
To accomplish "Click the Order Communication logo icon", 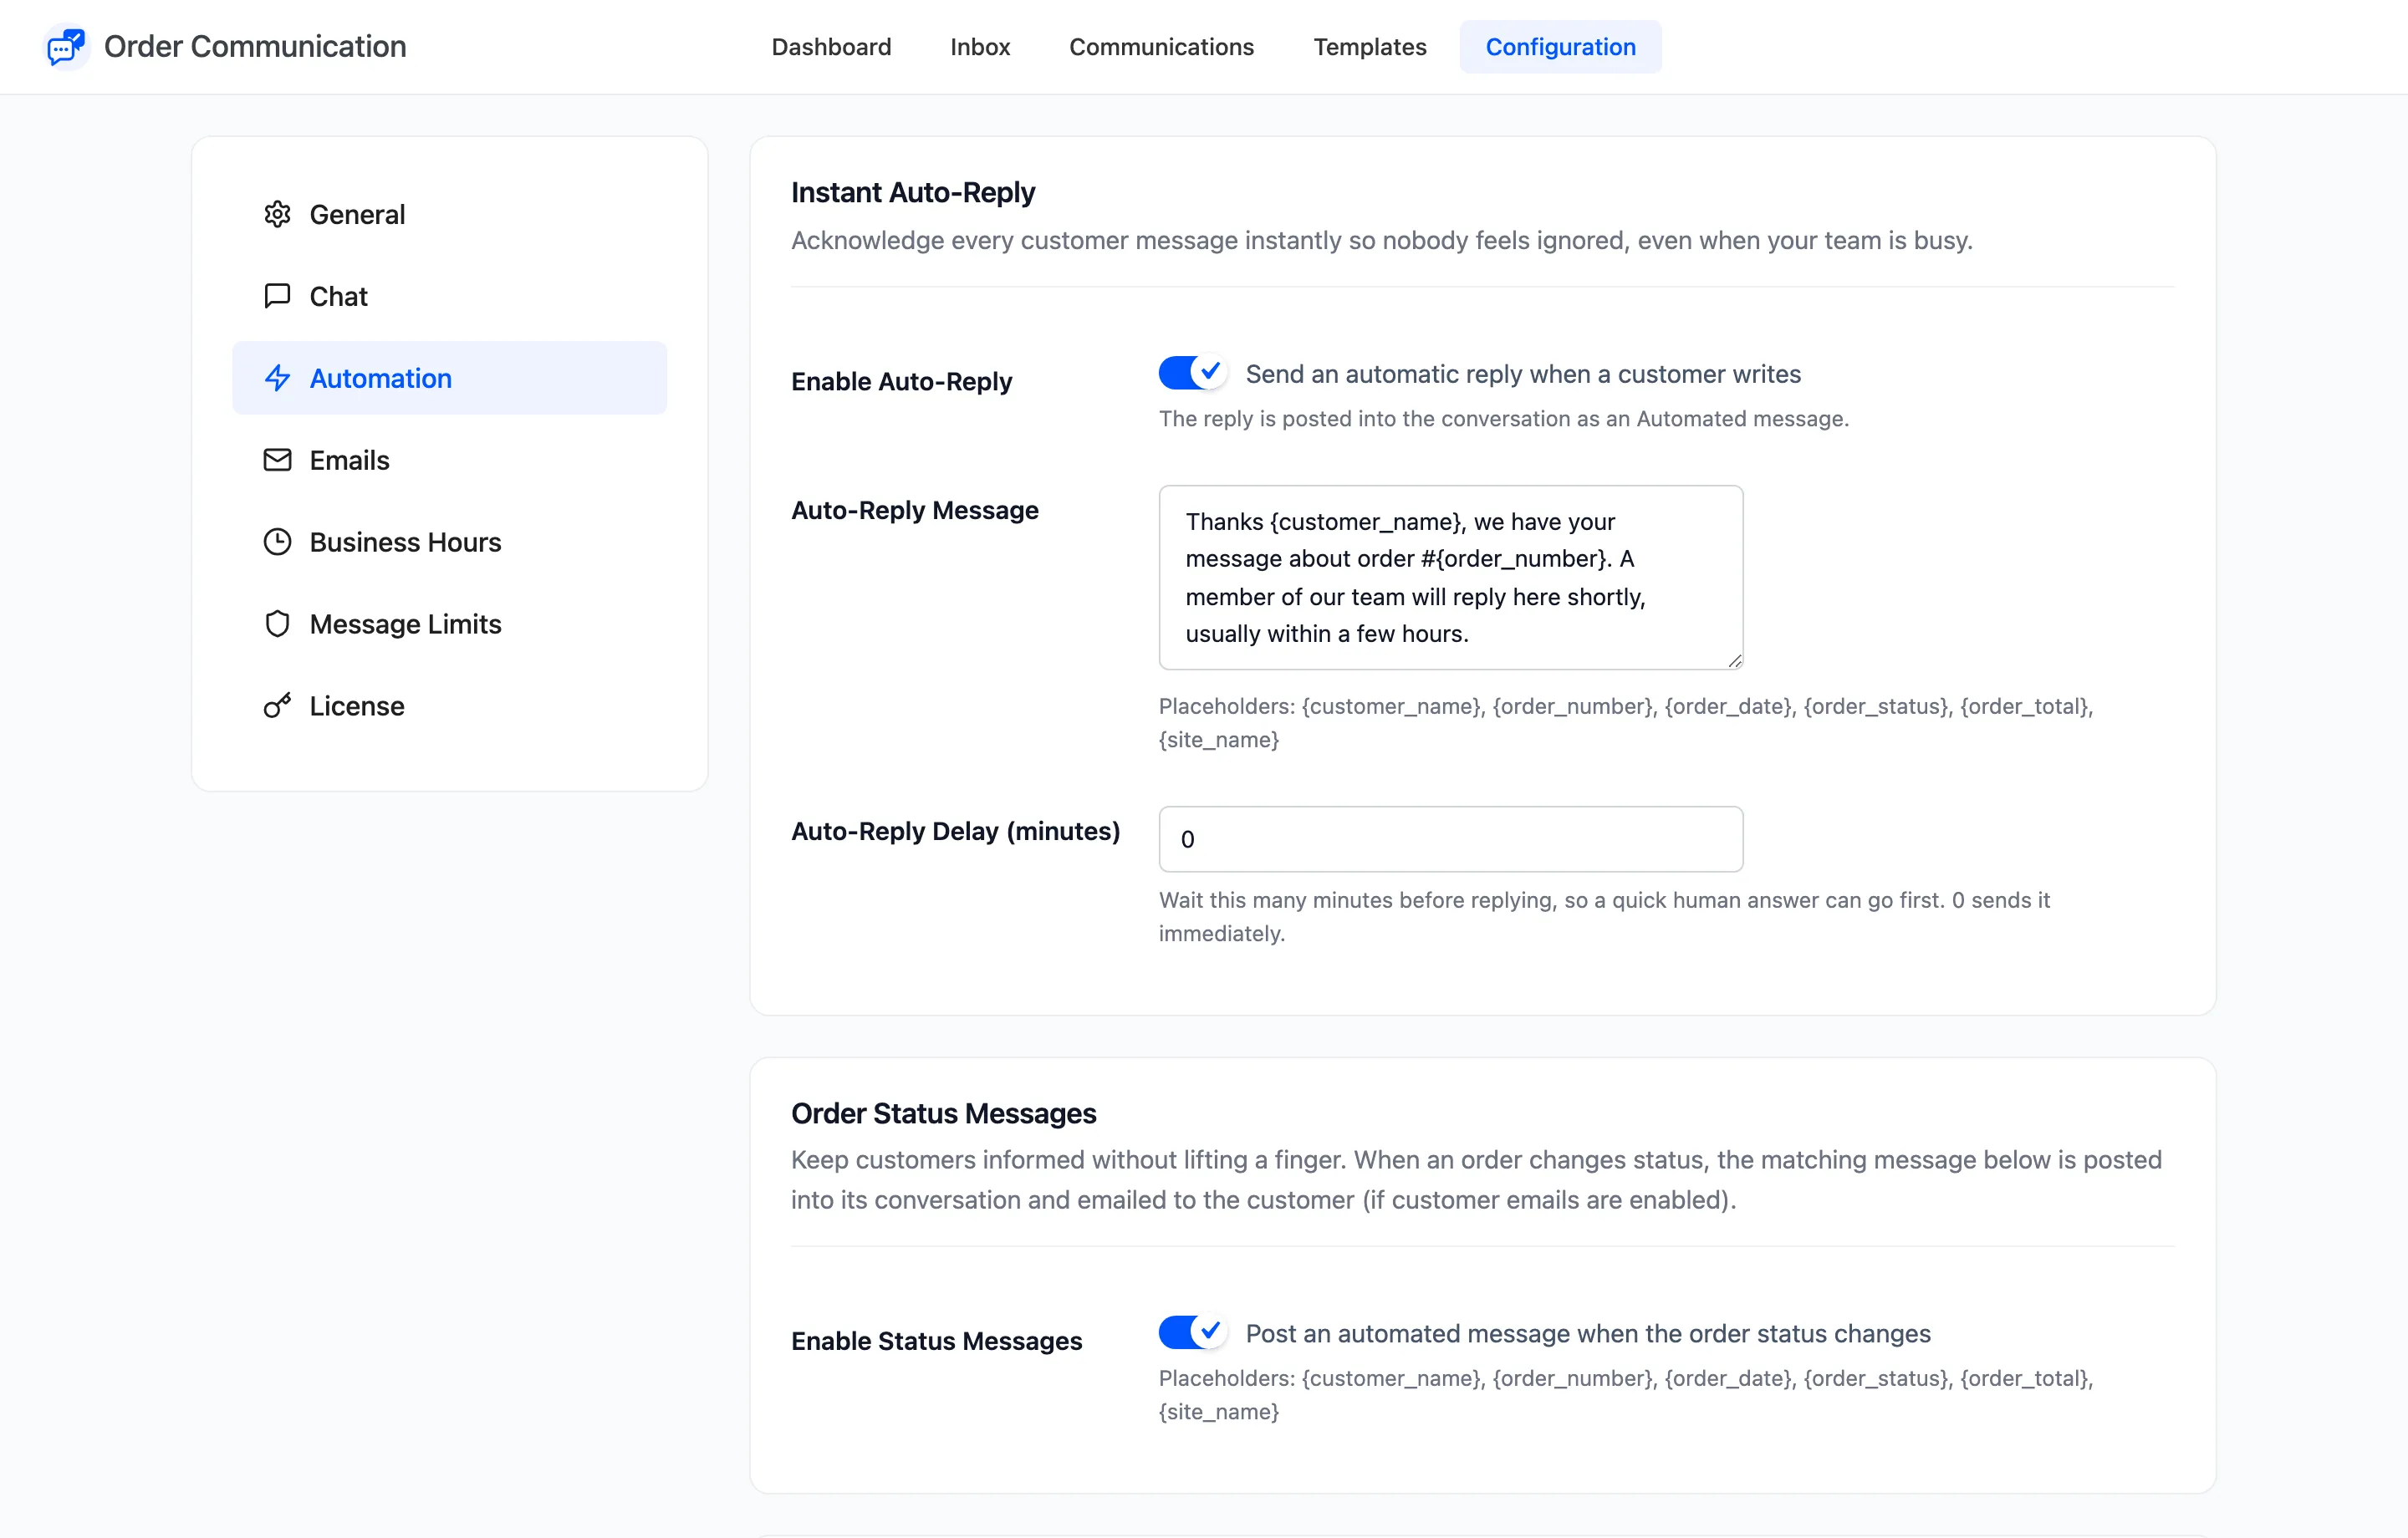I will (67, 47).
